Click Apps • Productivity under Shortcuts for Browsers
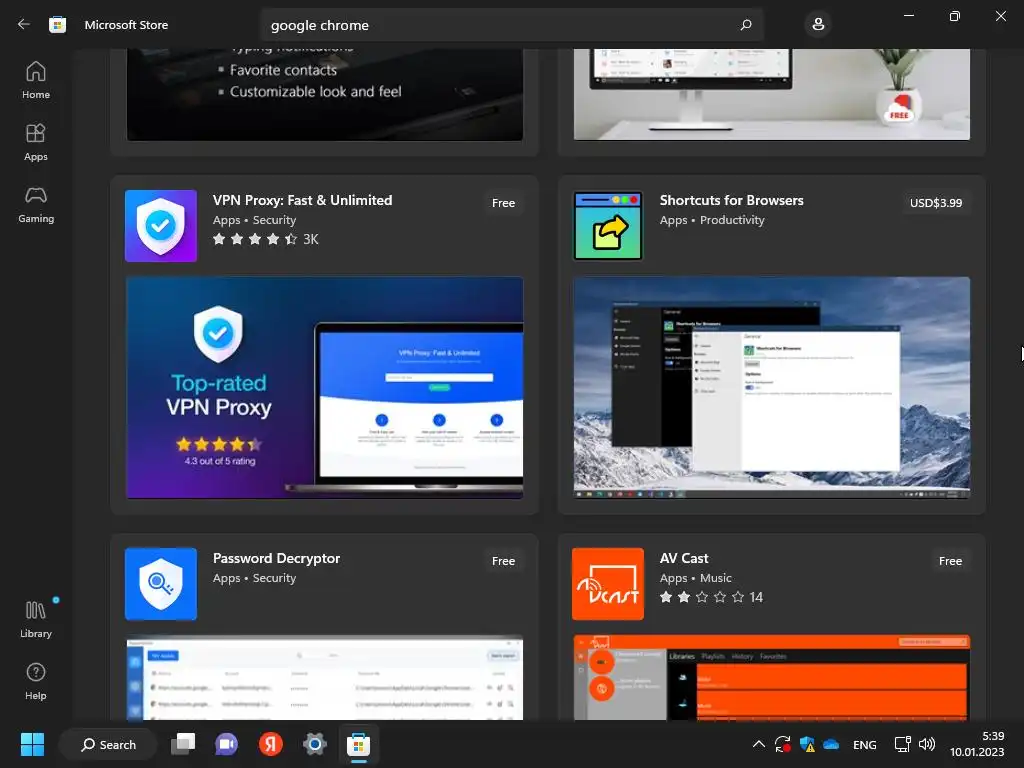 coord(712,220)
